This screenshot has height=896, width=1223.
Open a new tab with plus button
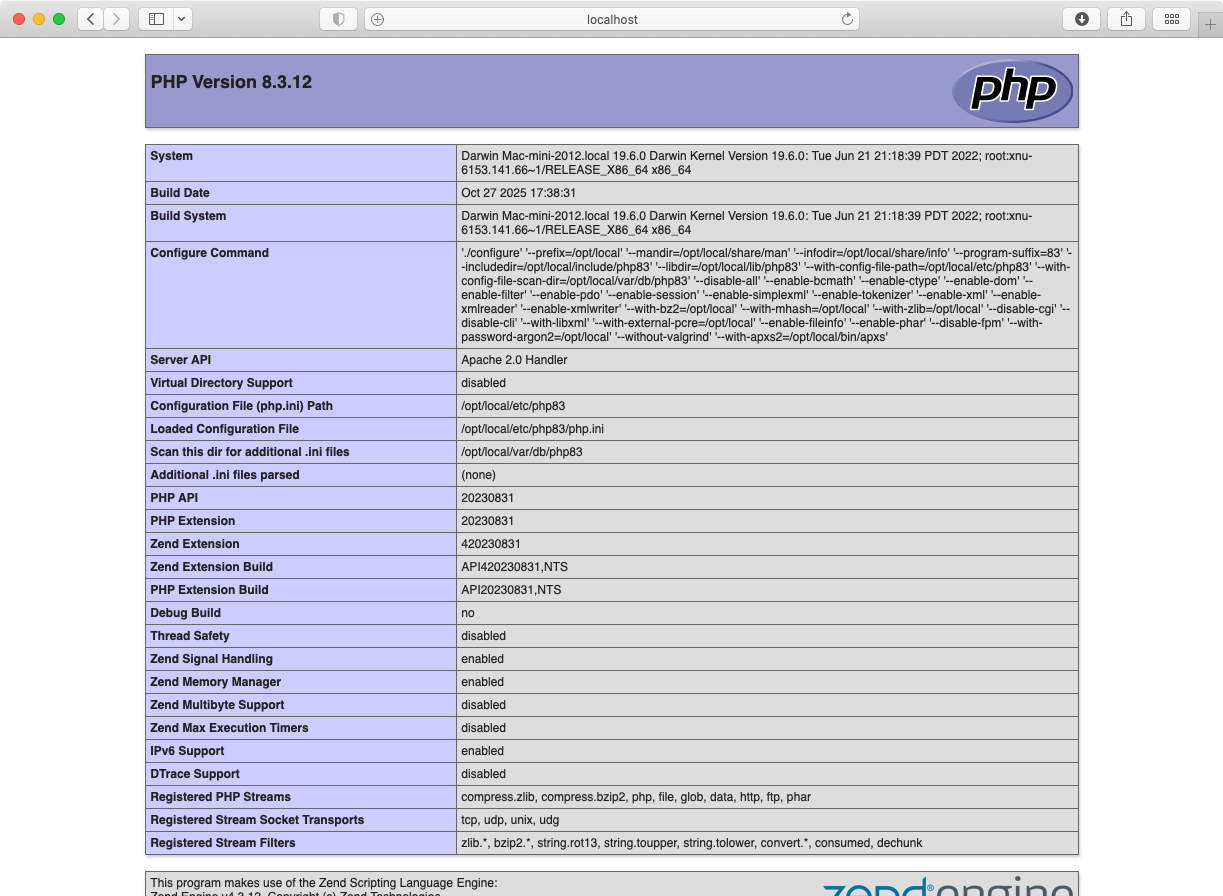point(1210,25)
